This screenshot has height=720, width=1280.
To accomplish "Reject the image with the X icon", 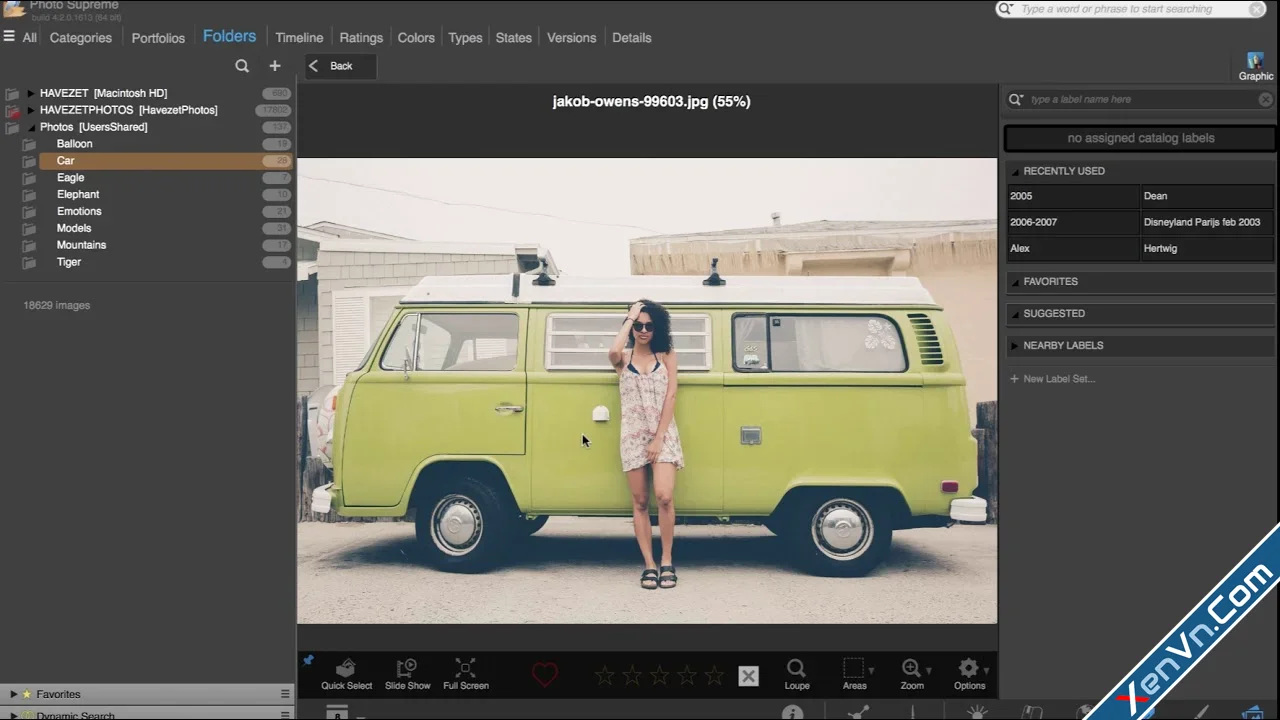I will (748, 676).
